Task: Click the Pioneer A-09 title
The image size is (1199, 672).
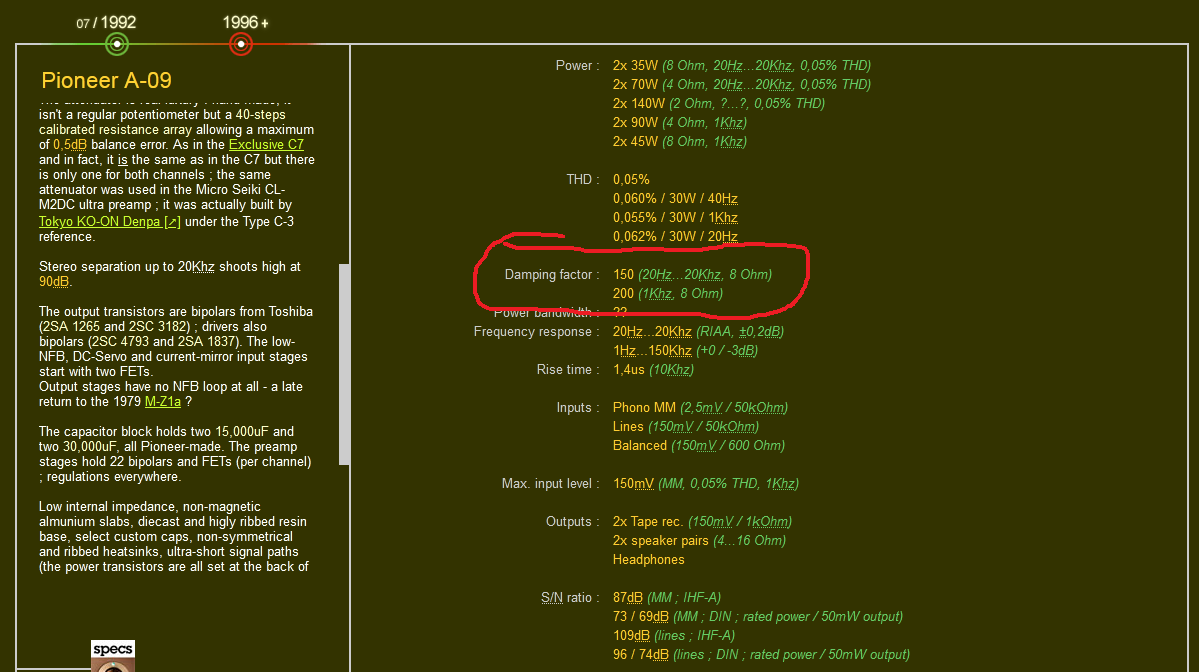Action: (106, 80)
